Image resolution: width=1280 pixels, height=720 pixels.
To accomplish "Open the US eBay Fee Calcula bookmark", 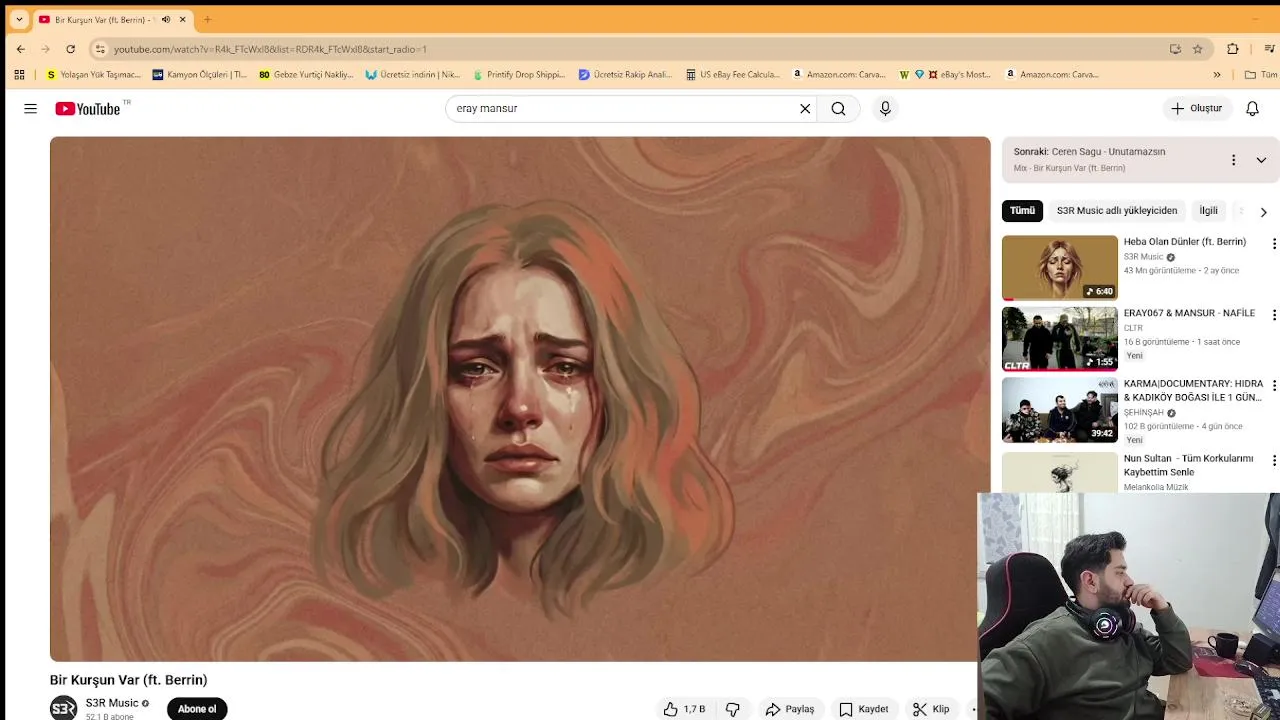I will 732,74.
